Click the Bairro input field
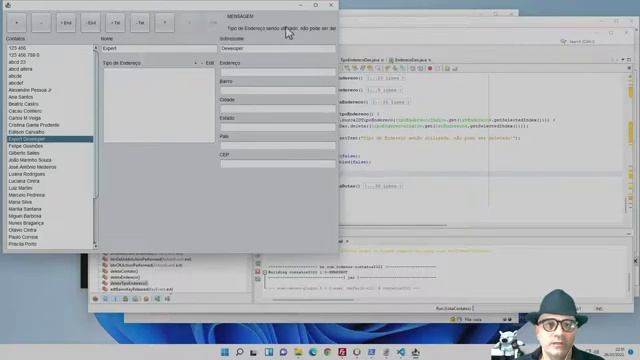The image size is (640, 360). point(278,91)
